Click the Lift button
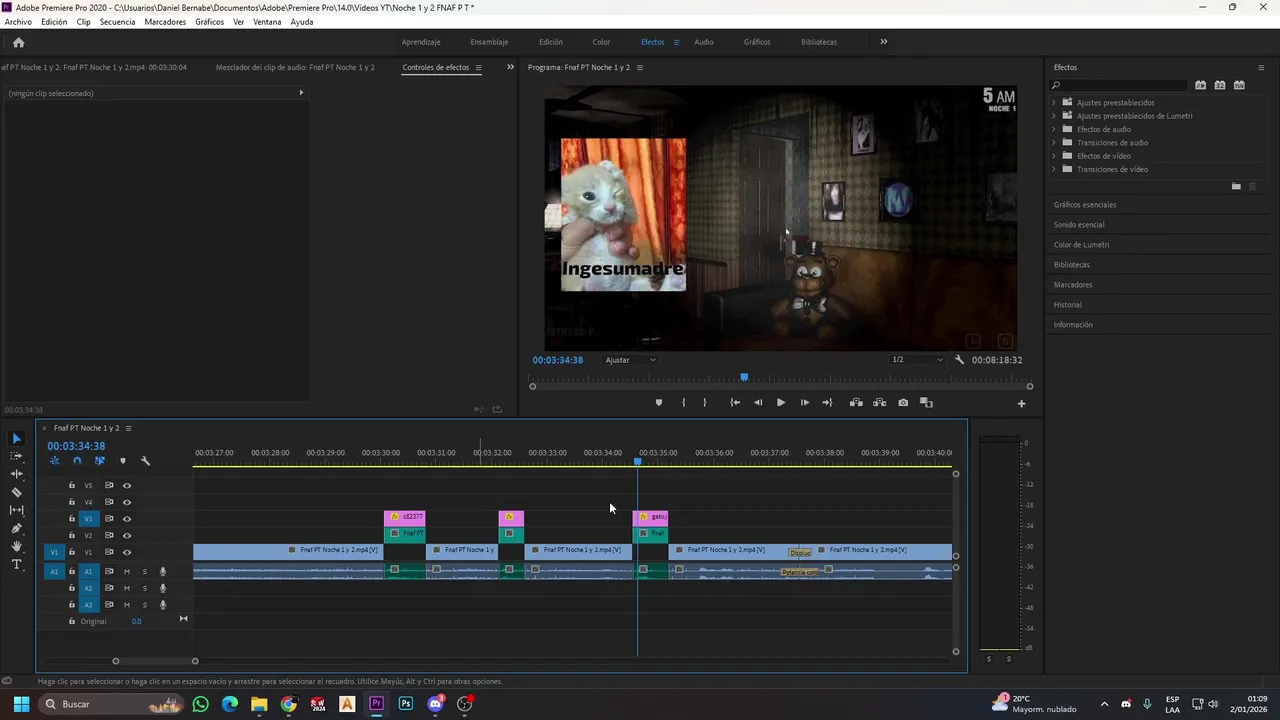Screen dimensions: 1280x720 (x=856, y=403)
